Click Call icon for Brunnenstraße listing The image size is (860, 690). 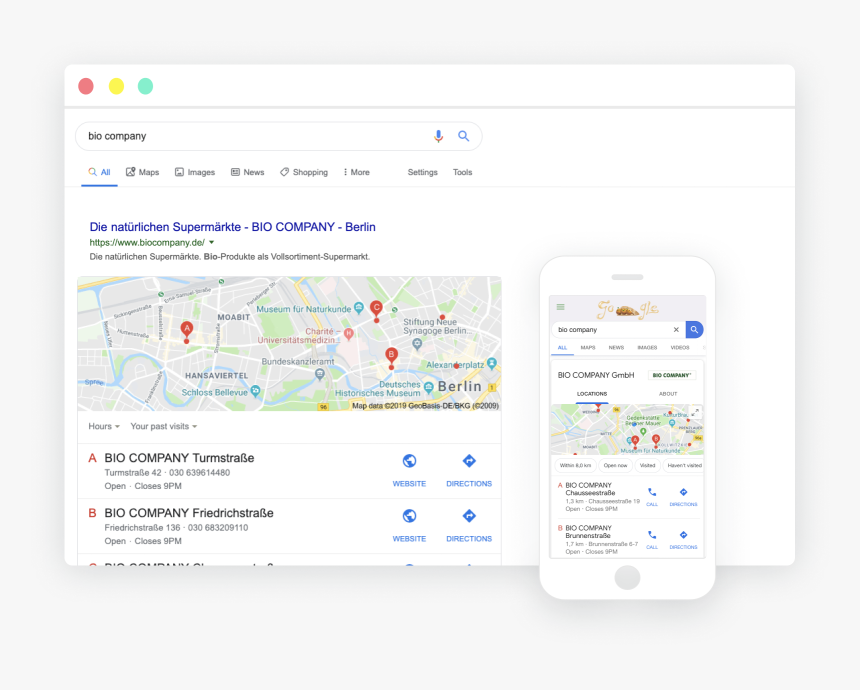652,535
